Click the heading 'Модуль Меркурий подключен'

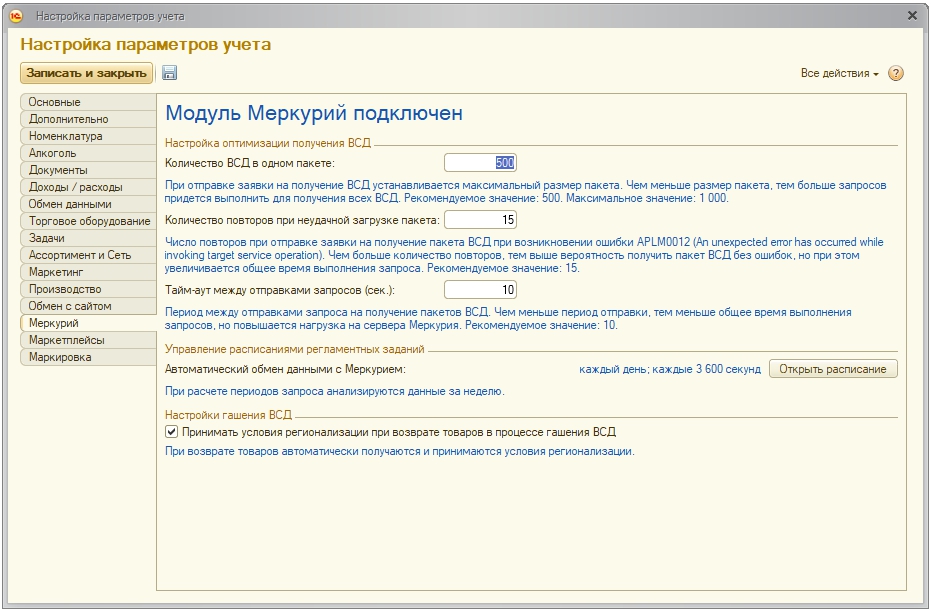pyautogui.click(x=314, y=113)
